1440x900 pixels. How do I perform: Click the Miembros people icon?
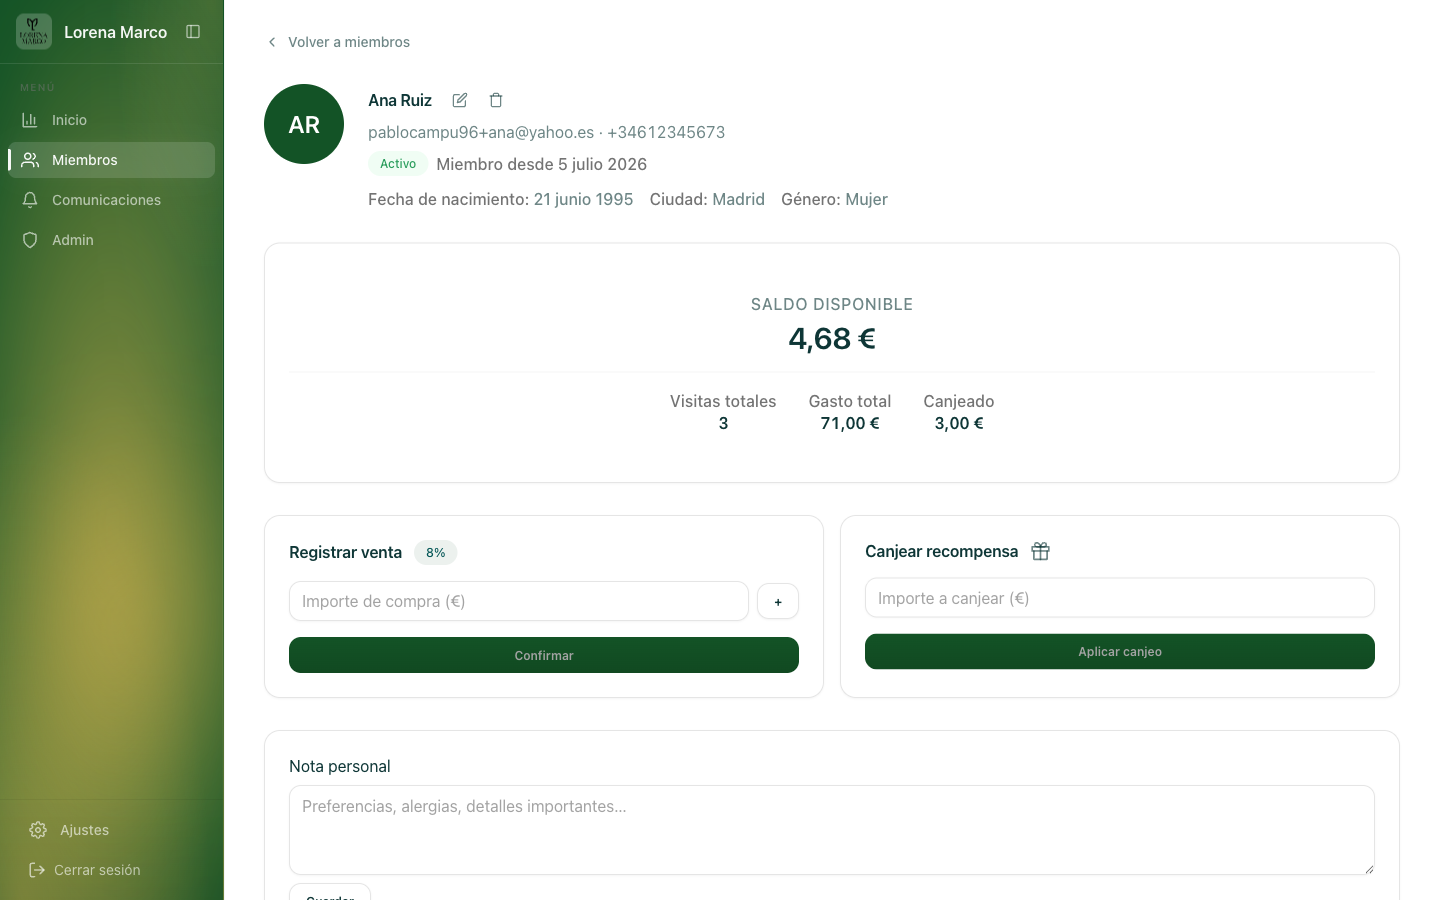click(30, 160)
